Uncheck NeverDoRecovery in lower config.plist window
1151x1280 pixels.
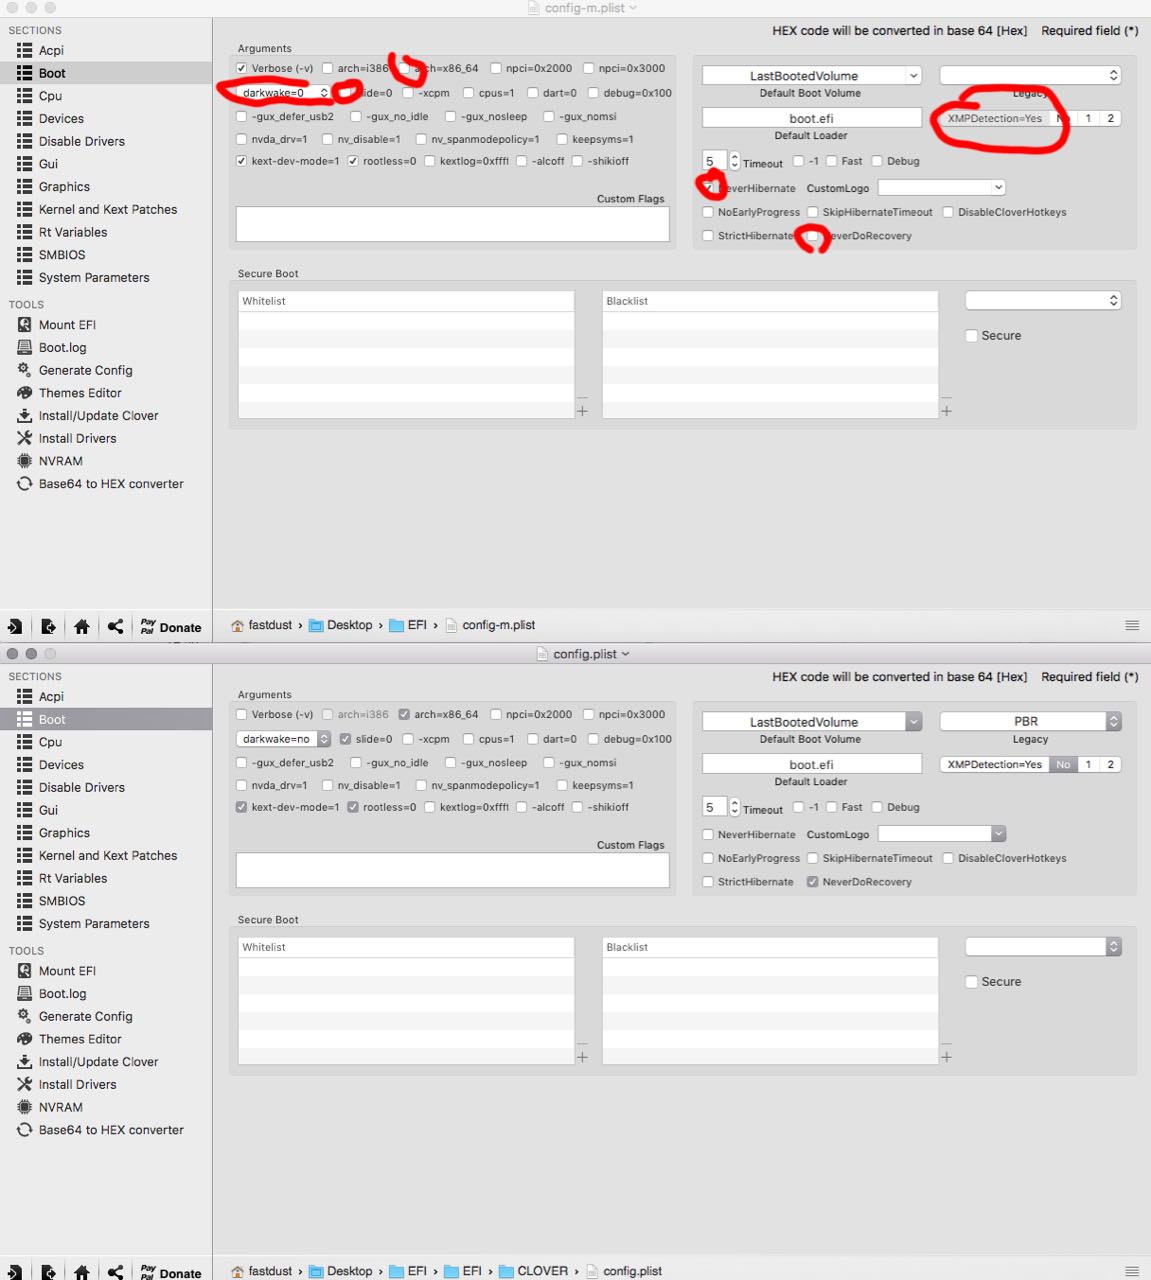coord(812,882)
